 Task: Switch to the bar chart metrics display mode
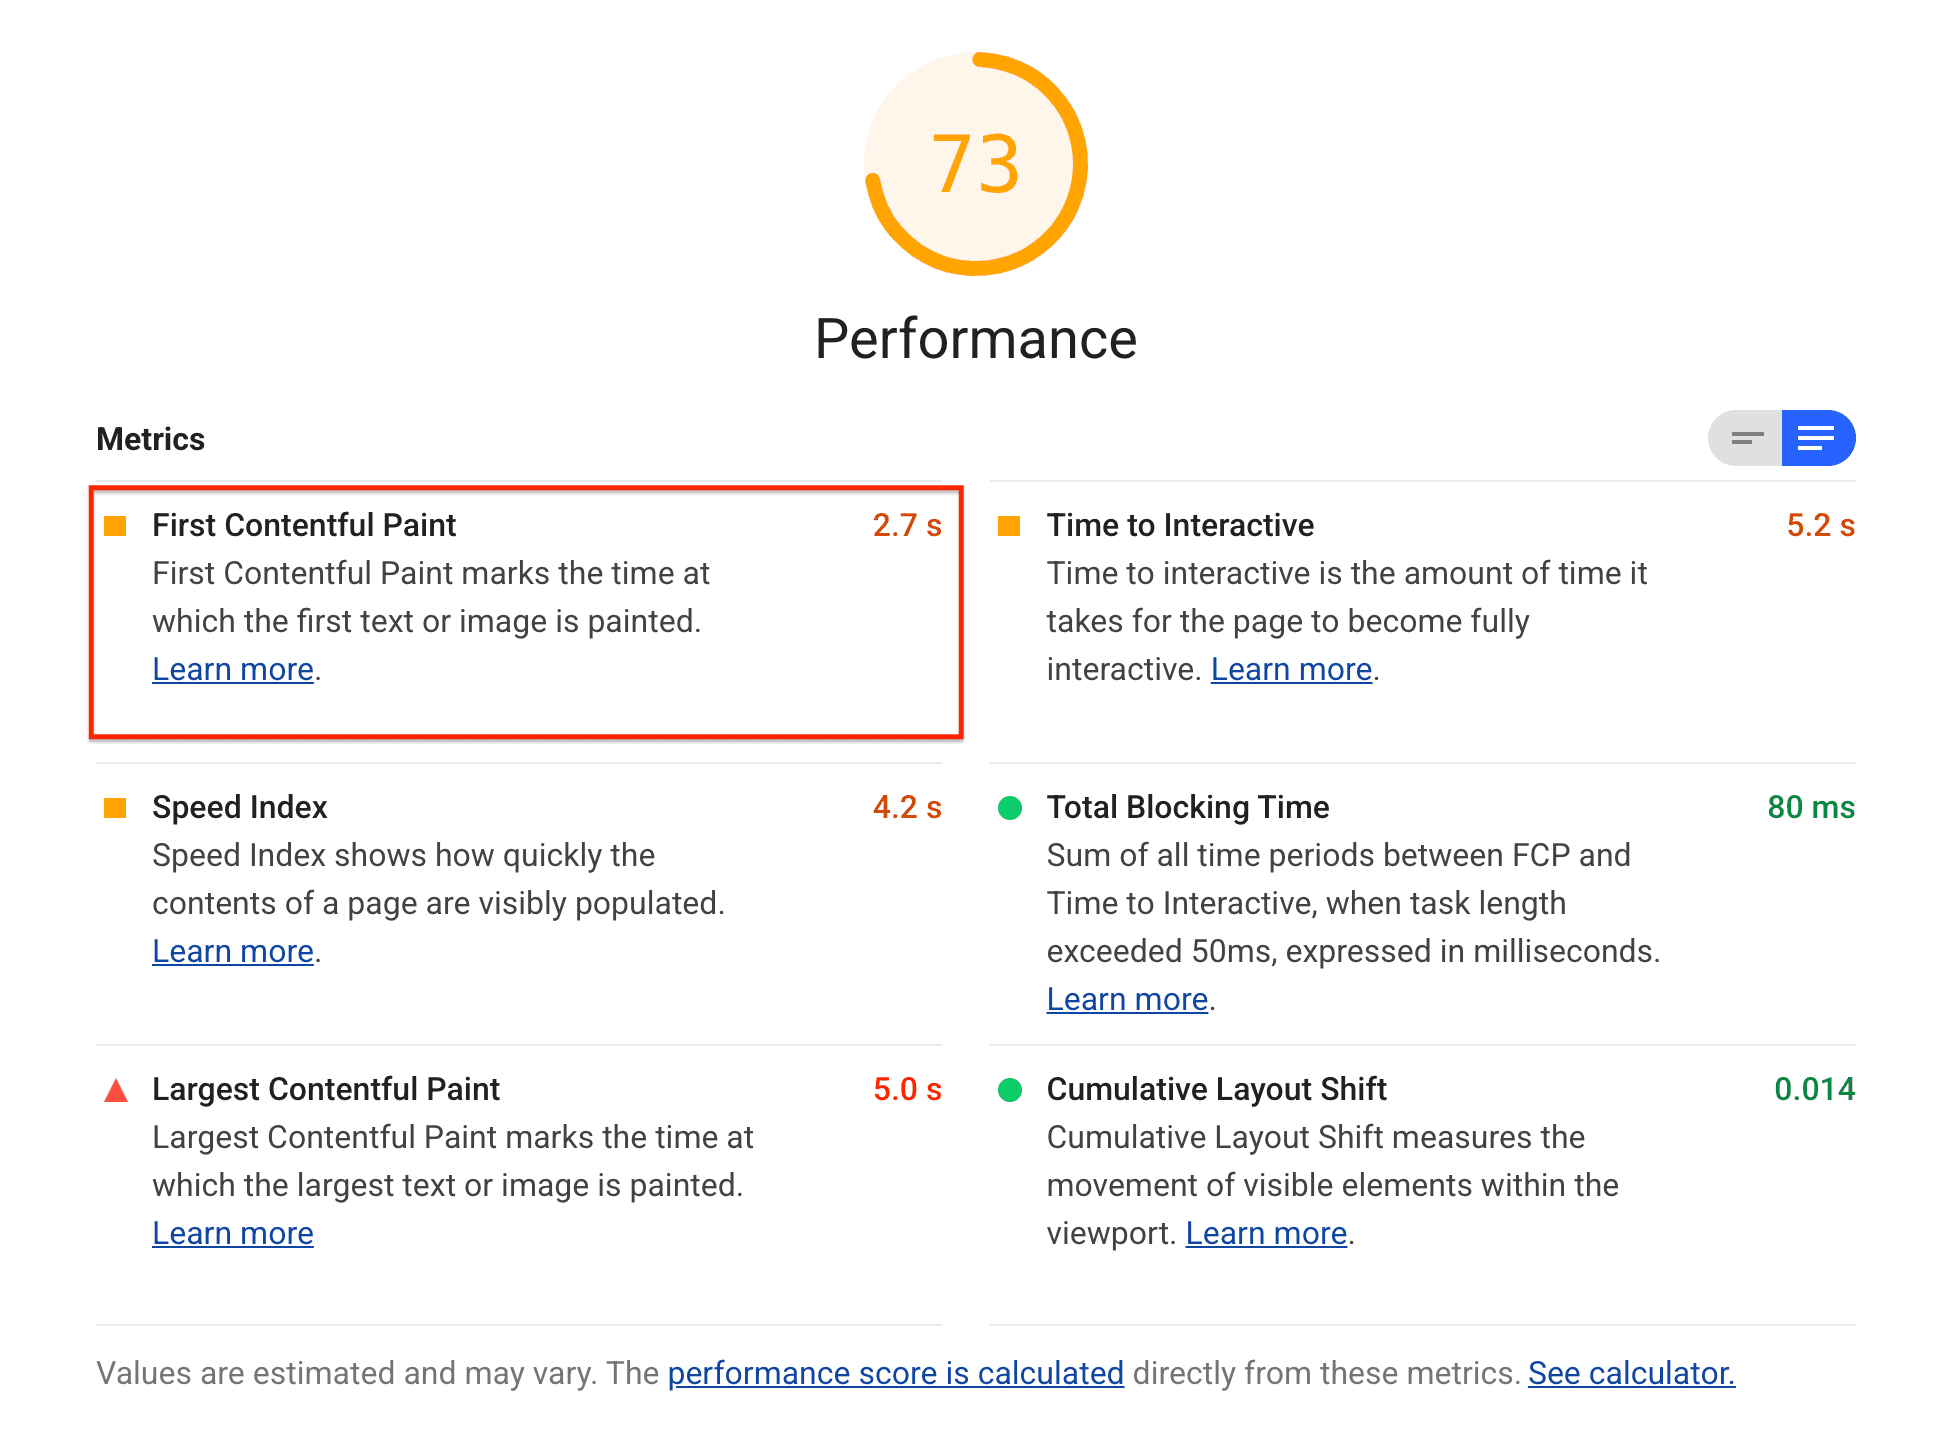coord(1745,440)
